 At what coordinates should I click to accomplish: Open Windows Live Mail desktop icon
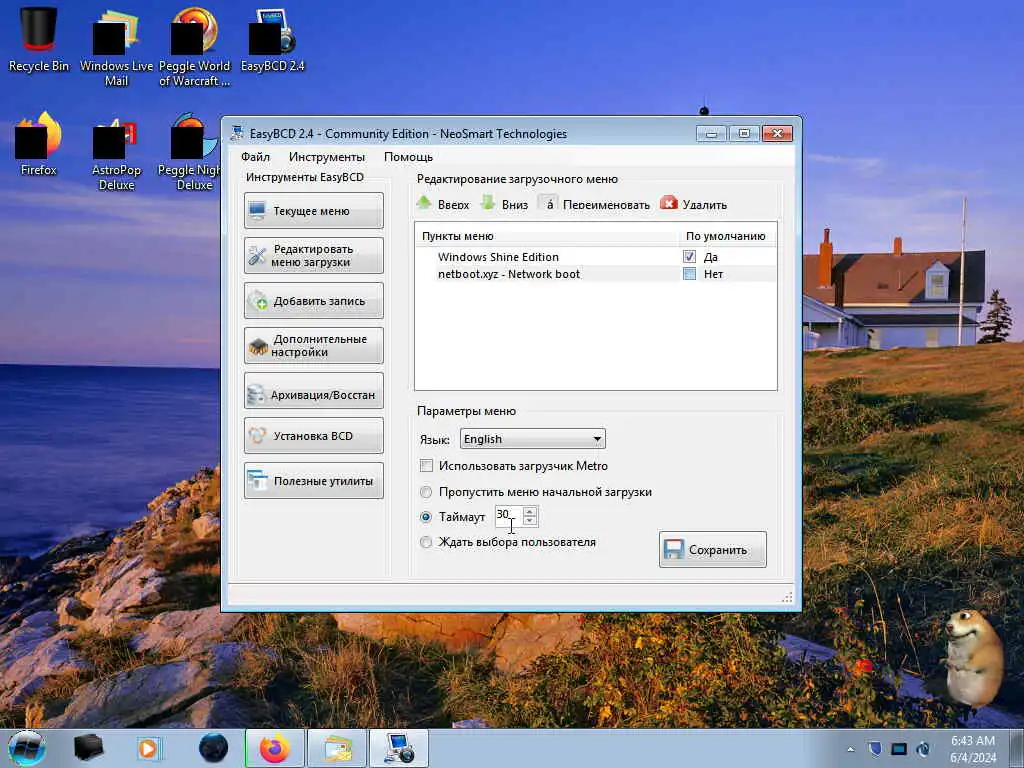116,47
